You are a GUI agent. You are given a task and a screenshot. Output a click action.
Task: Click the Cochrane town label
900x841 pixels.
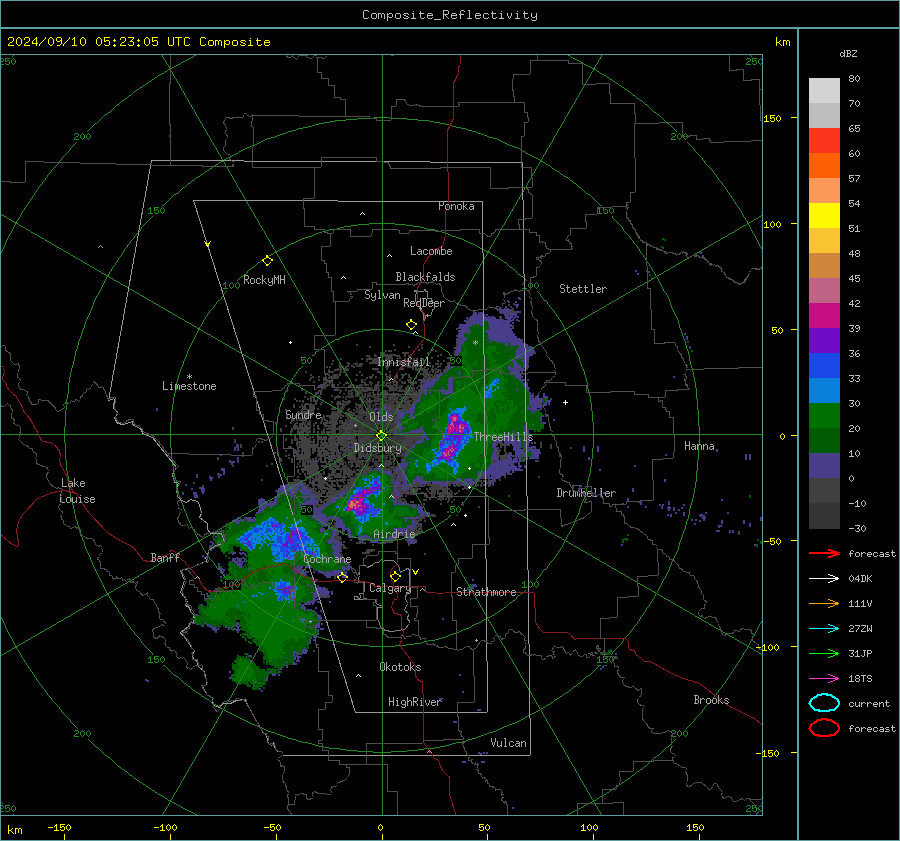pos(327,559)
